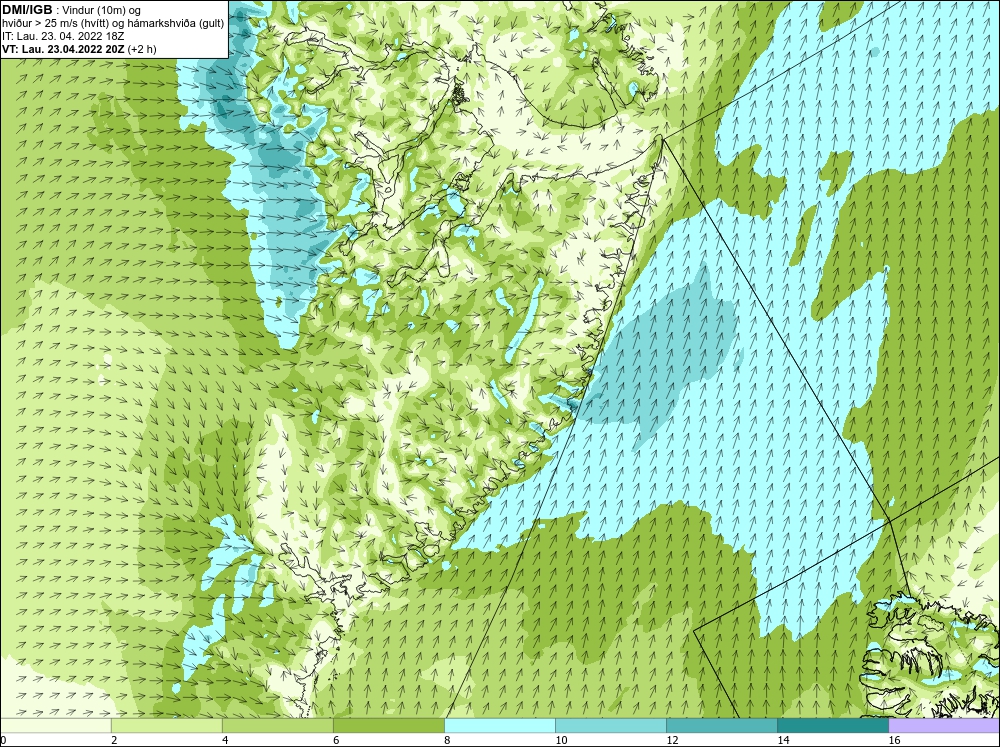Click the legend scale label 2
The width and height of the screenshot is (1000, 747).
114,740
